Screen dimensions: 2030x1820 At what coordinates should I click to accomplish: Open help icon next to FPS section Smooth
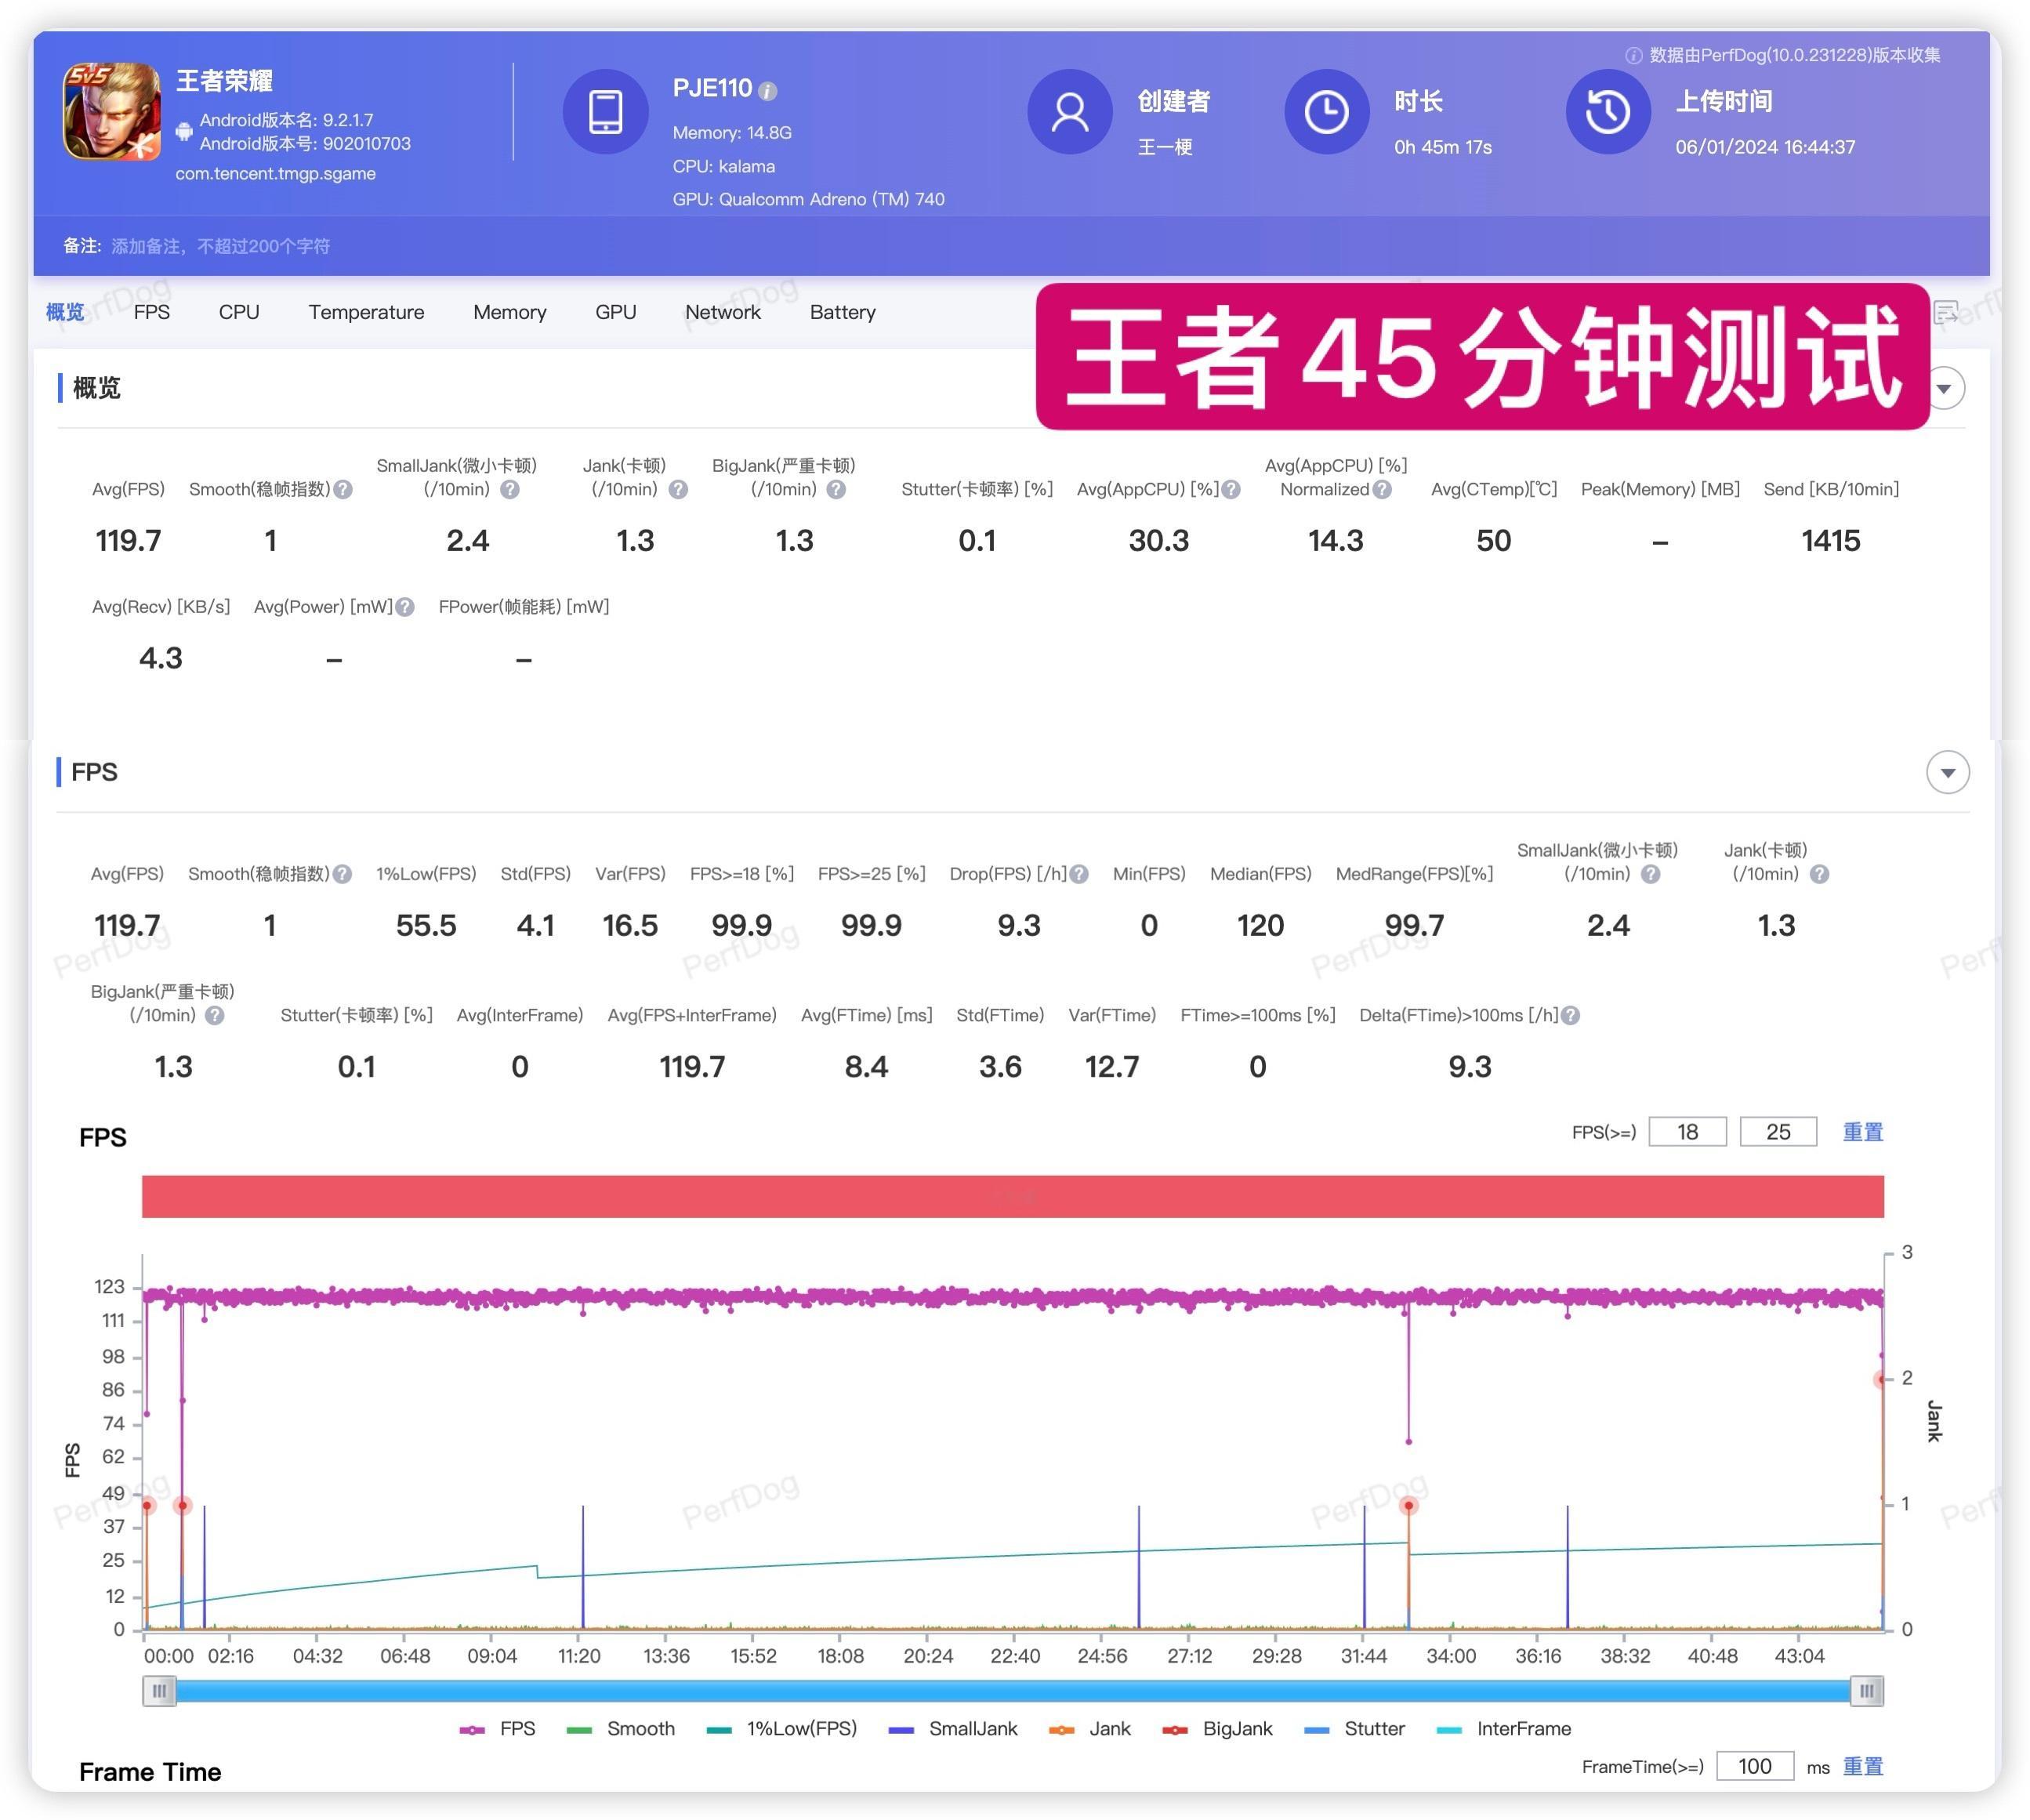(x=342, y=875)
